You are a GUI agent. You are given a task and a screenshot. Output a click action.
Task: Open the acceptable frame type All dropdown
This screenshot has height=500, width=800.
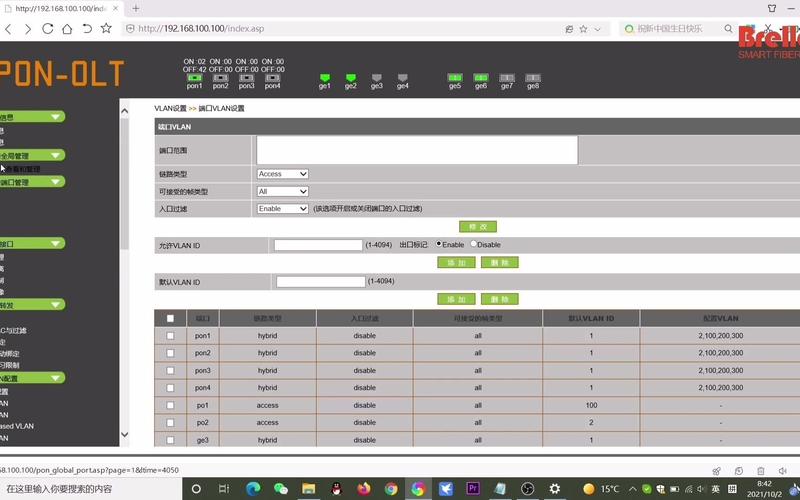(283, 191)
